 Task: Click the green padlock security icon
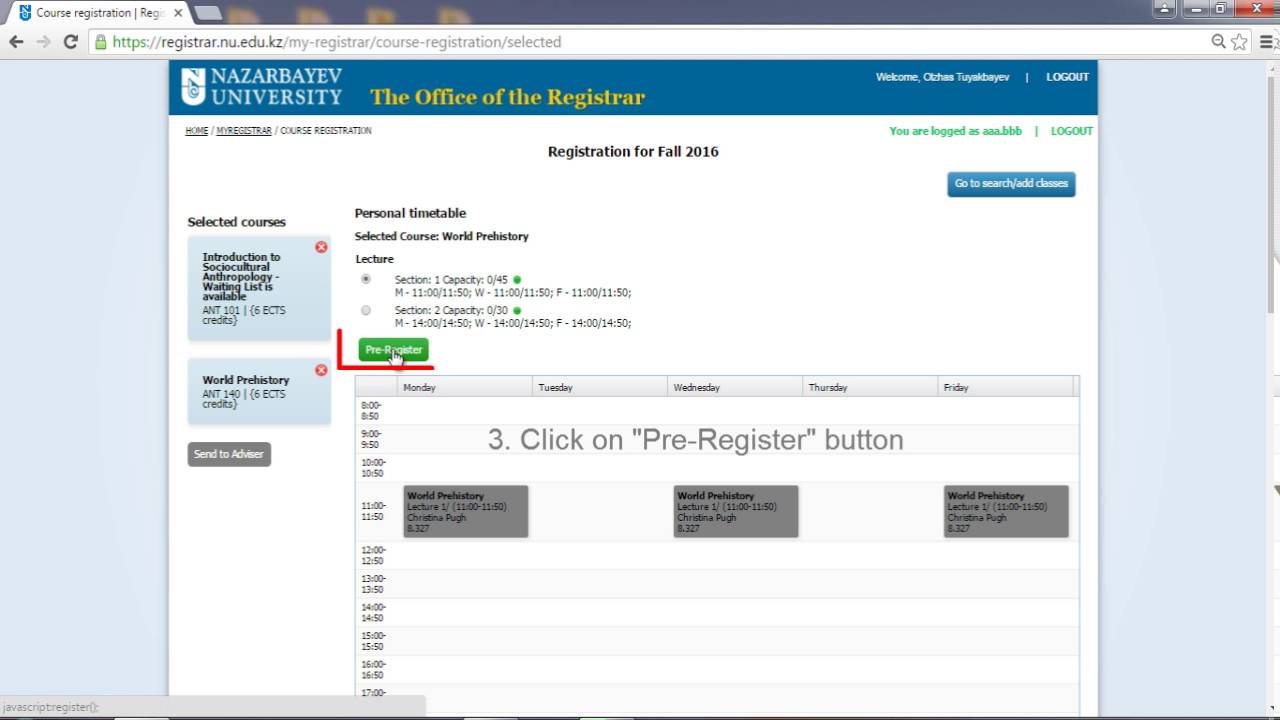click(x=100, y=42)
